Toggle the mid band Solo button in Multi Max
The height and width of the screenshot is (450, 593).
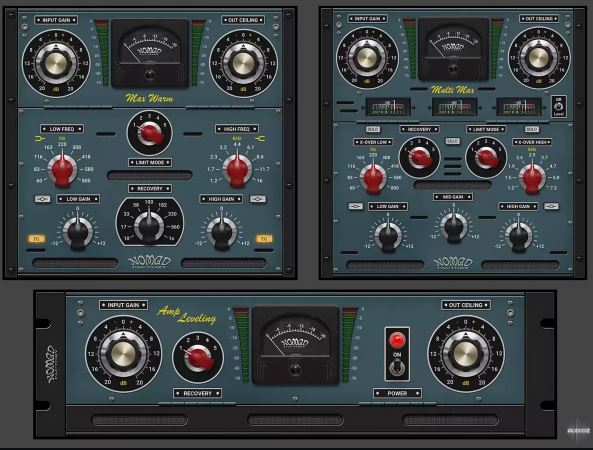click(x=453, y=141)
